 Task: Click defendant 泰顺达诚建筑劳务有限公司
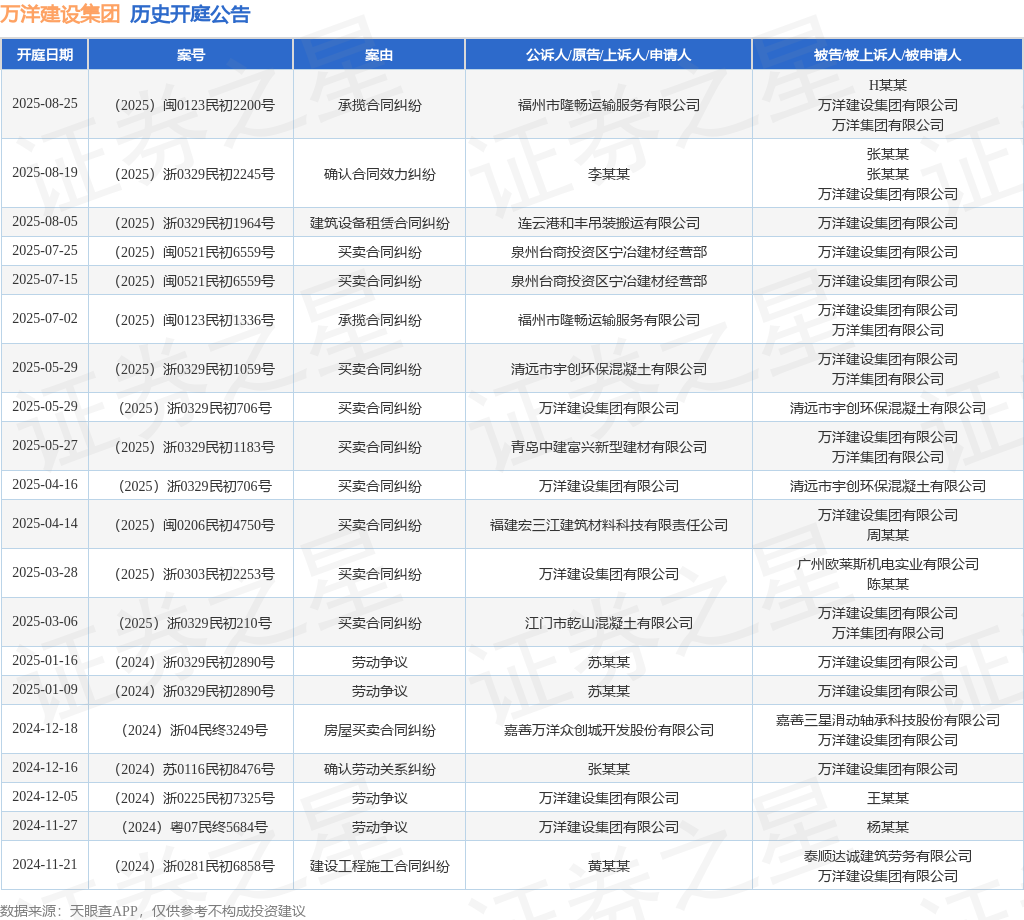pos(888,856)
